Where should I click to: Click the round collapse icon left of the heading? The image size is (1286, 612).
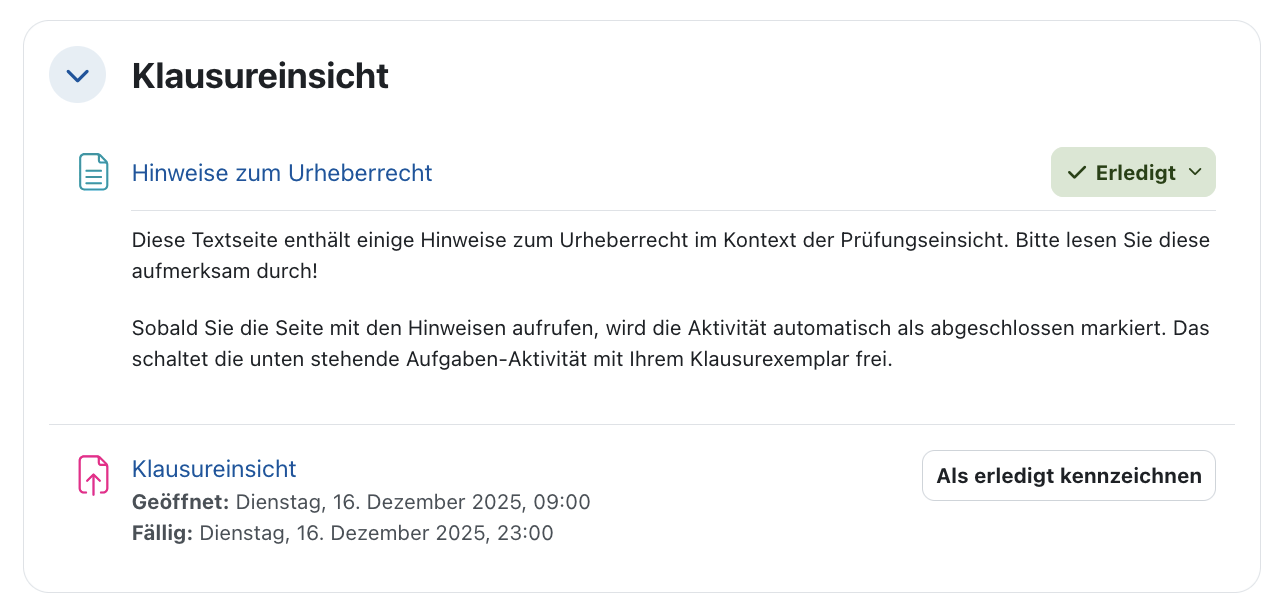click(77, 74)
